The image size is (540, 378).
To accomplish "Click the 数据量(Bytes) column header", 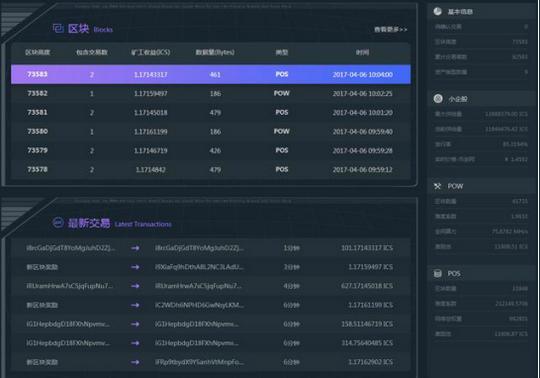I will click(x=215, y=52).
